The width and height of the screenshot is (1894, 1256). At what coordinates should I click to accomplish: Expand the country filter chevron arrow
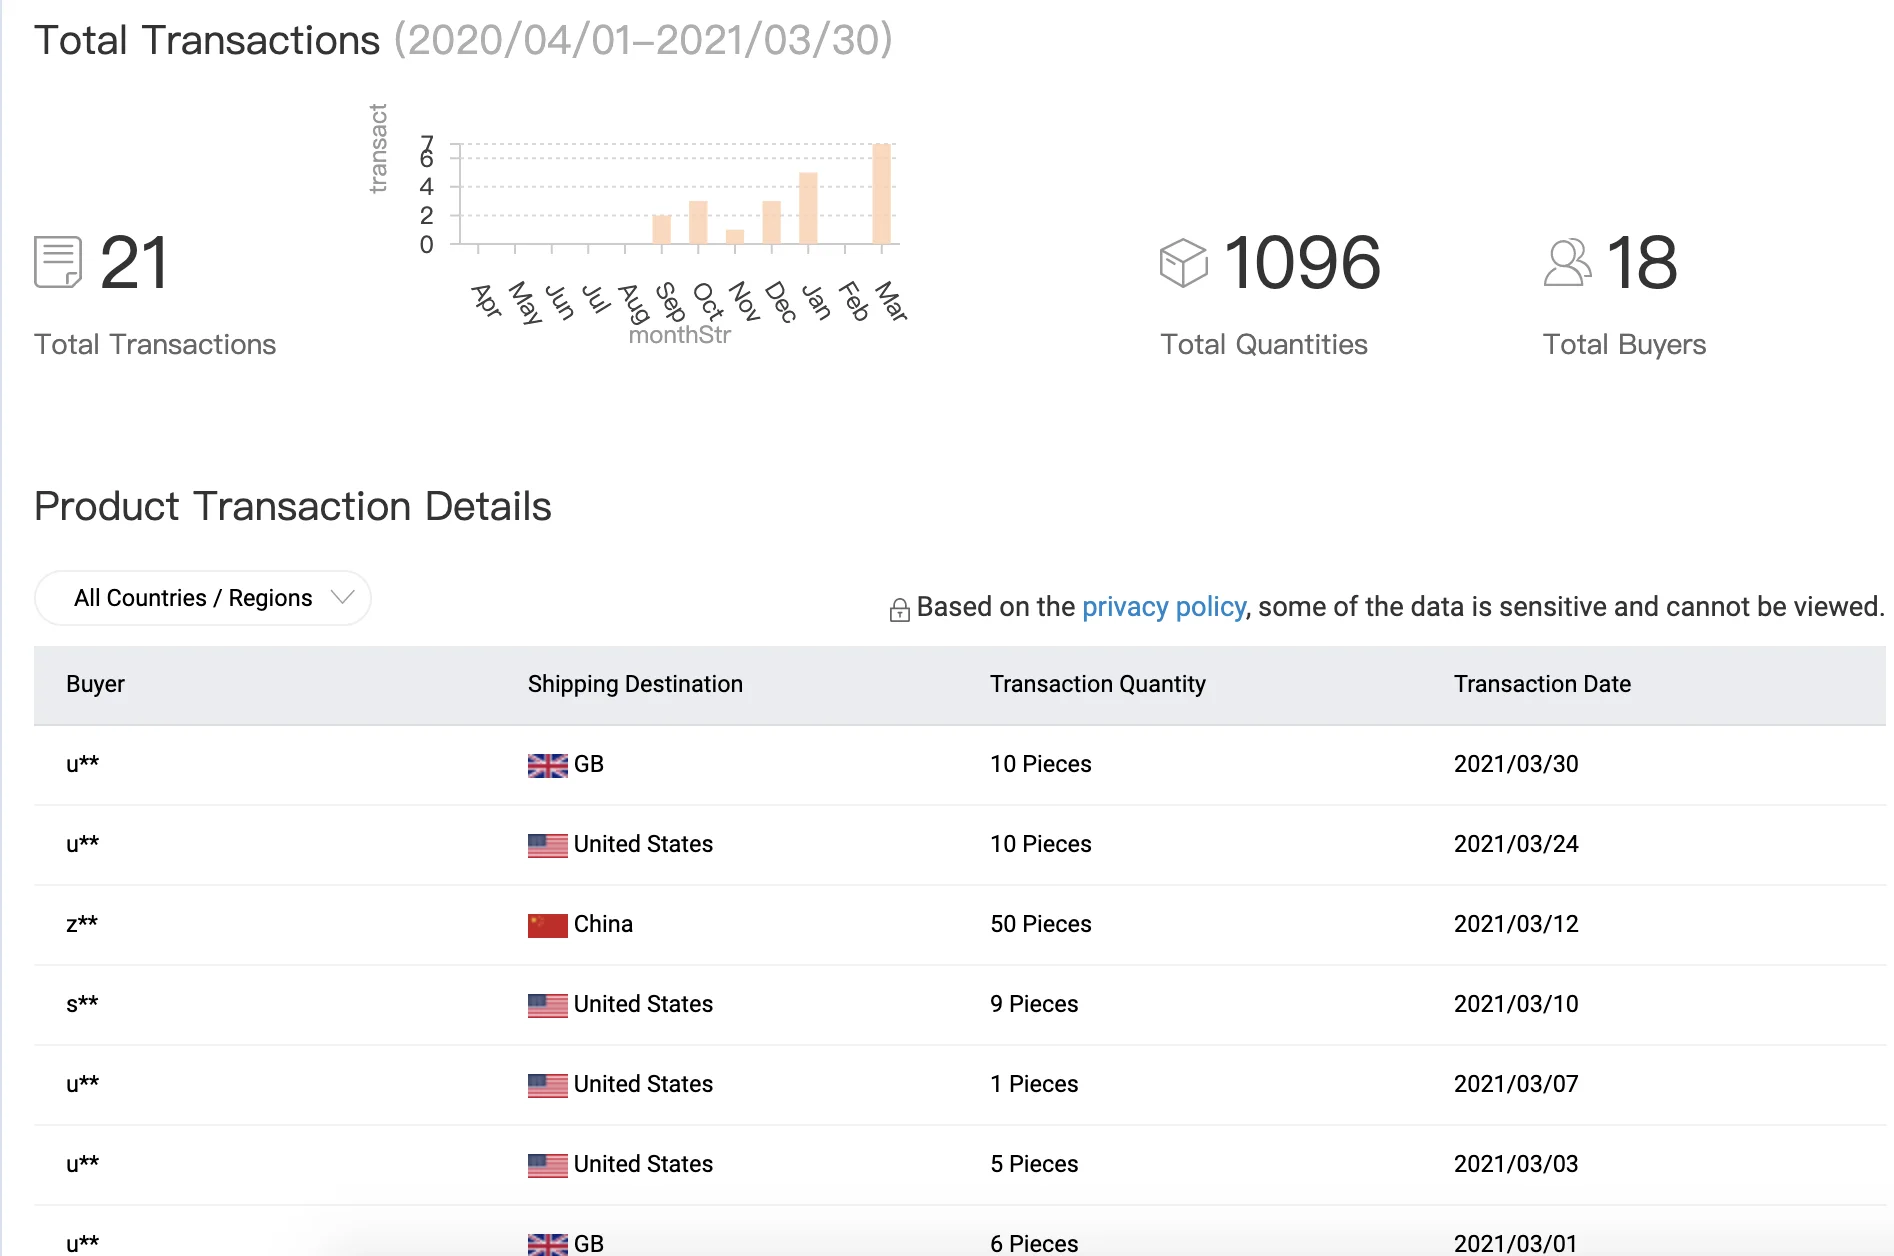pyautogui.click(x=343, y=597)
